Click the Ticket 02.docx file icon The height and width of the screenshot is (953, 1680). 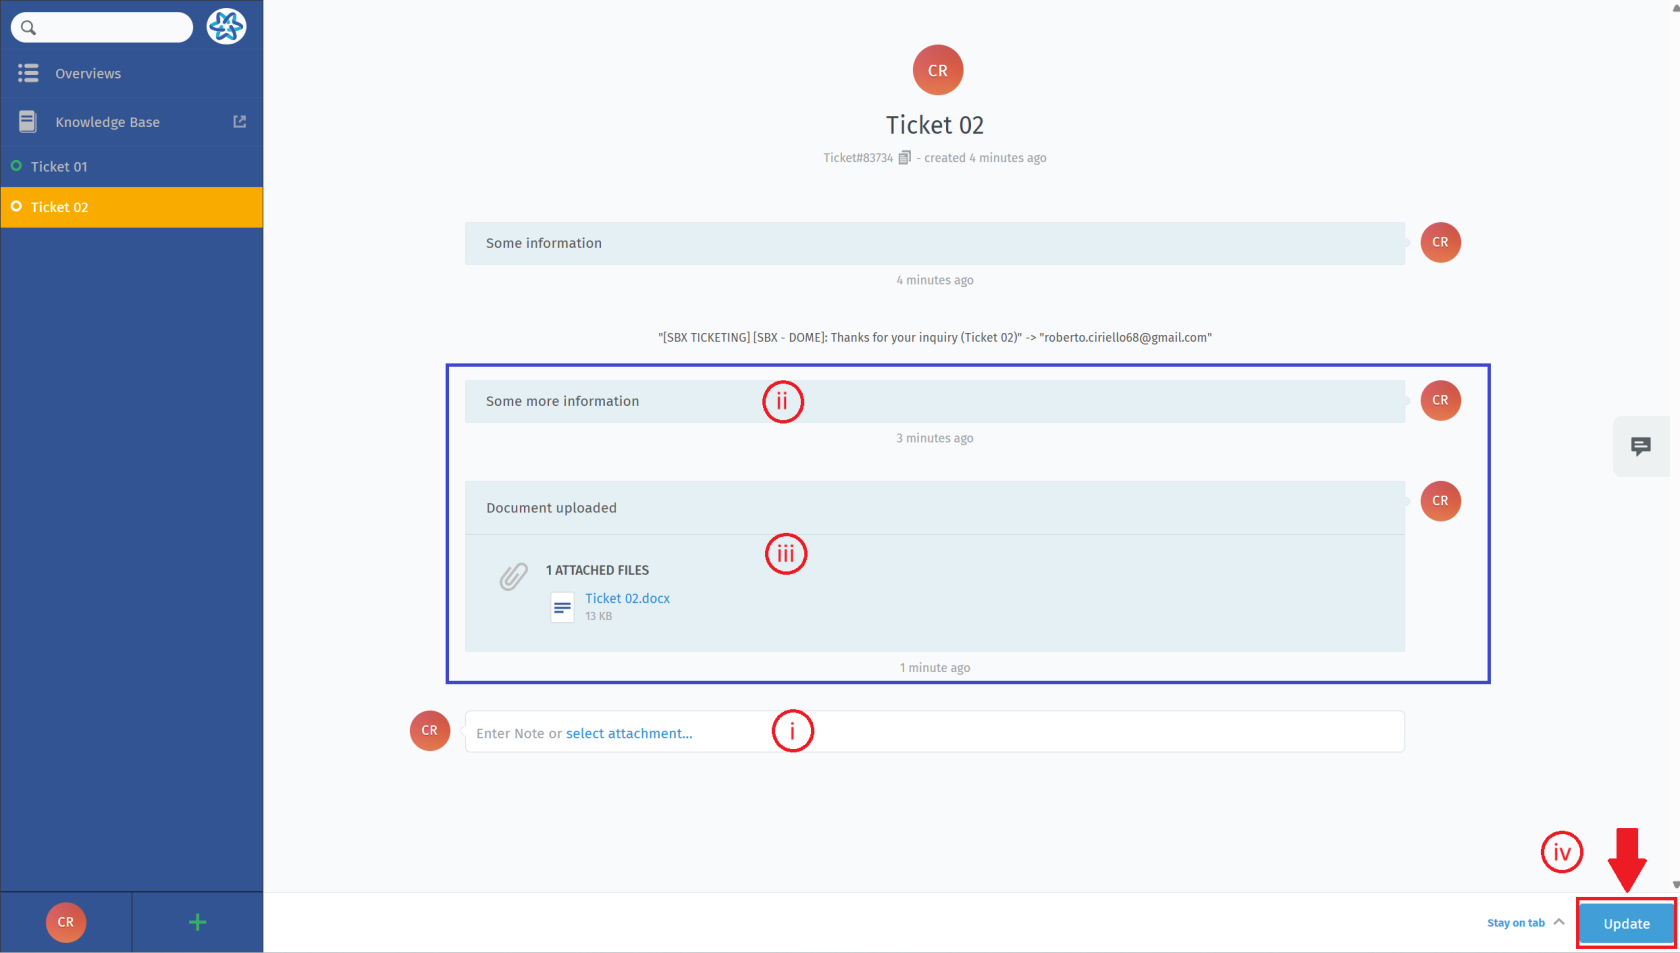pos(562,606)
